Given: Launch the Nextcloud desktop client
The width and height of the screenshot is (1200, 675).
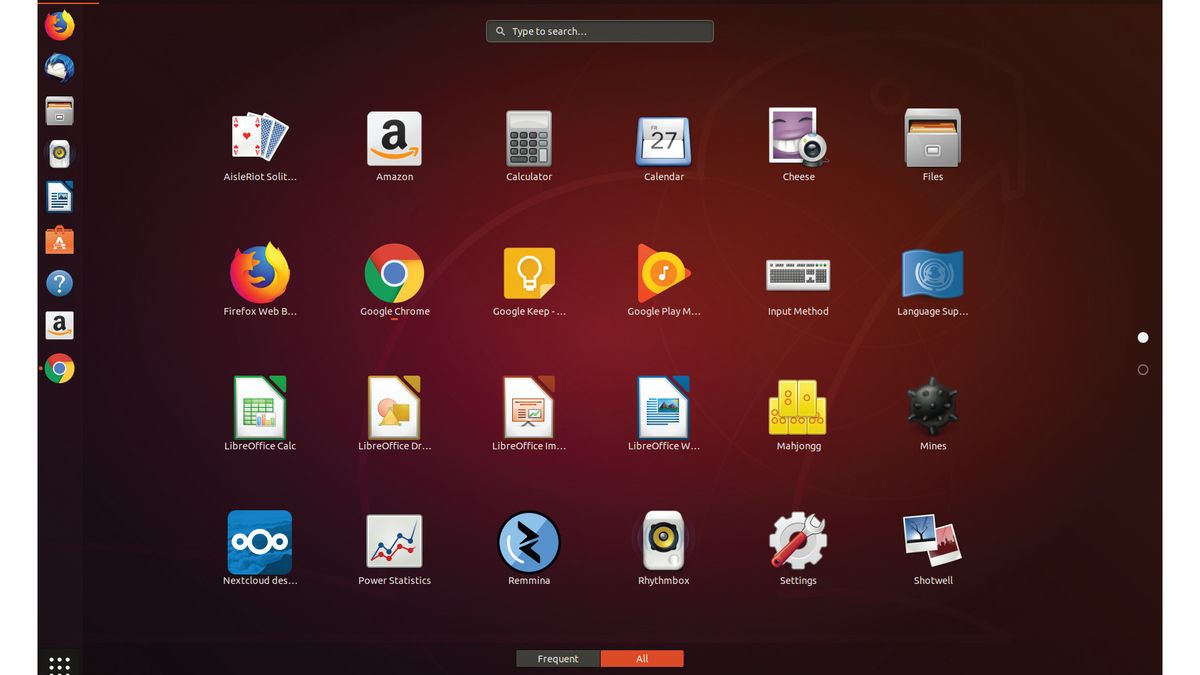Looking at the screenshot, I should click(260, 542).
